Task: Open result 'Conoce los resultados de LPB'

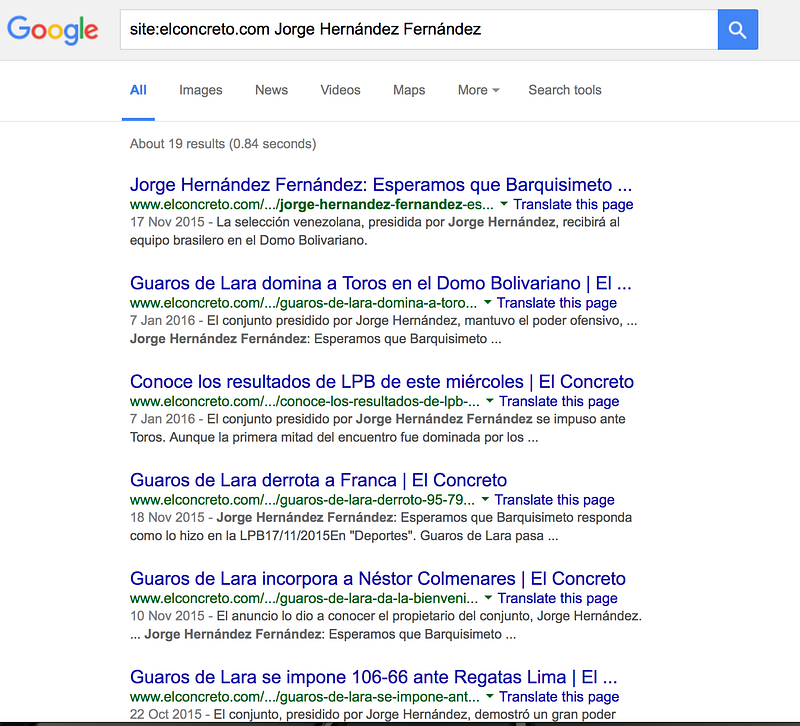Action: coord(382,382)
